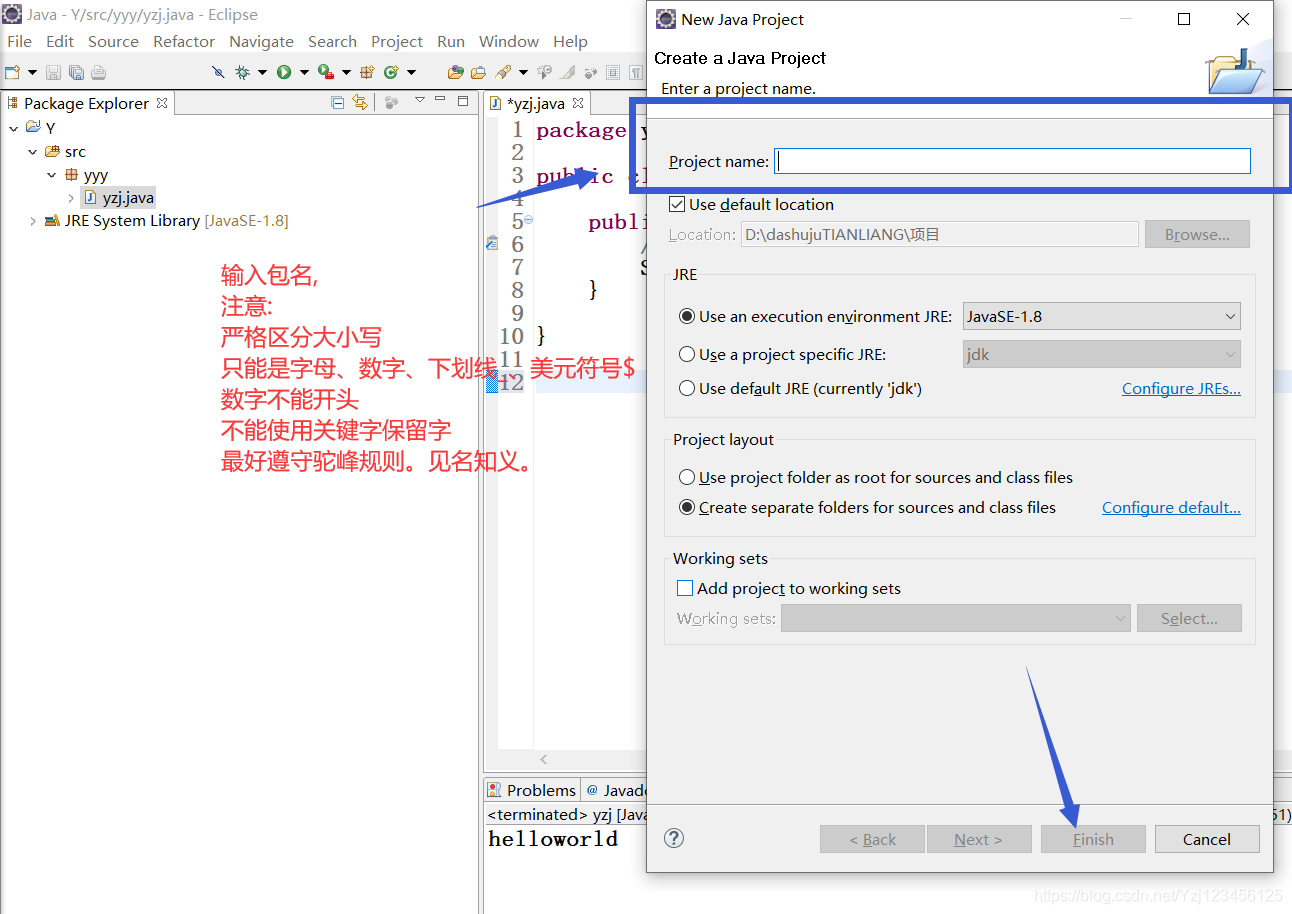Select the *yzj.java editor tab
This screenshot has width=1292, height=914.
tap(536, 103)
